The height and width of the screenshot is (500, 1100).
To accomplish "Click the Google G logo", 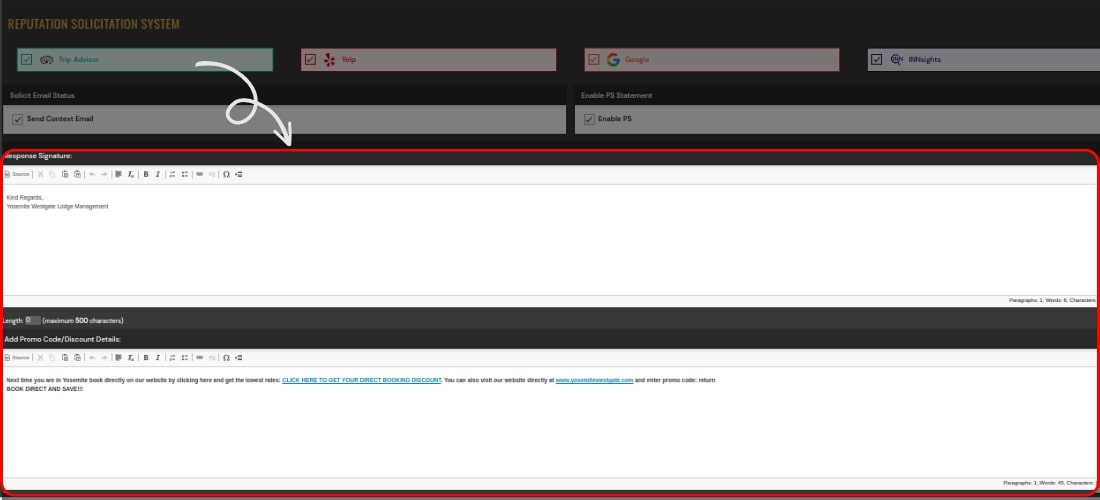I will (x=613, y=60).
